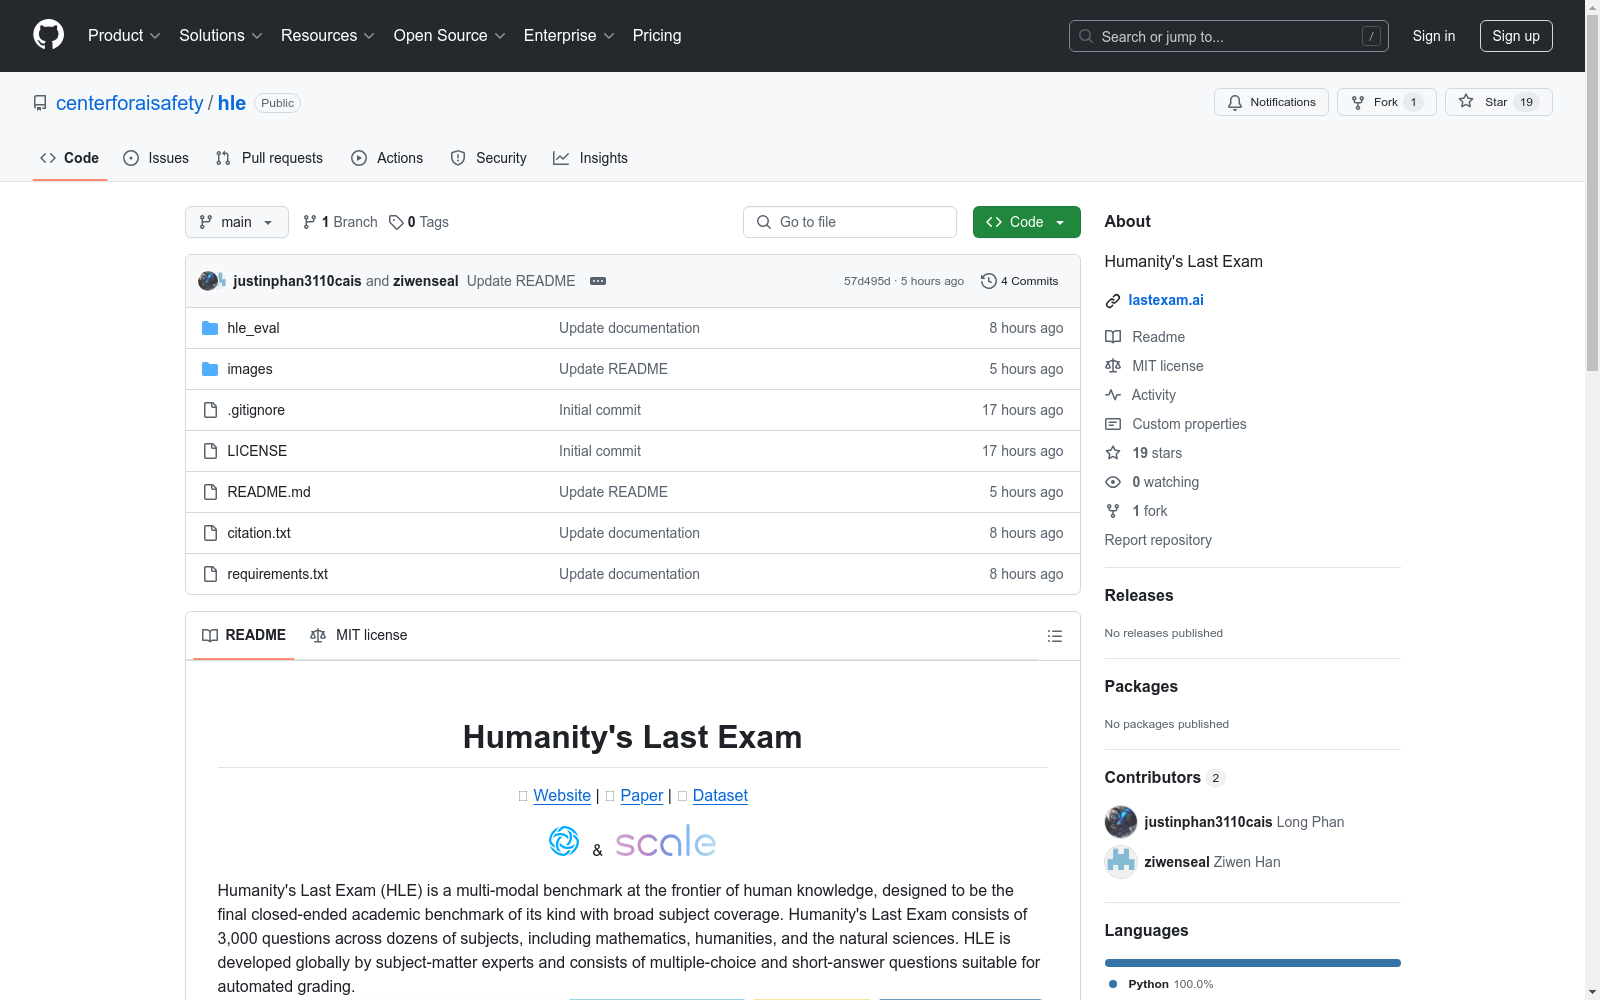This screenshot has height=1000, width=1600.
Task: Click the .gitignore file icon
Action: (210, 410)
